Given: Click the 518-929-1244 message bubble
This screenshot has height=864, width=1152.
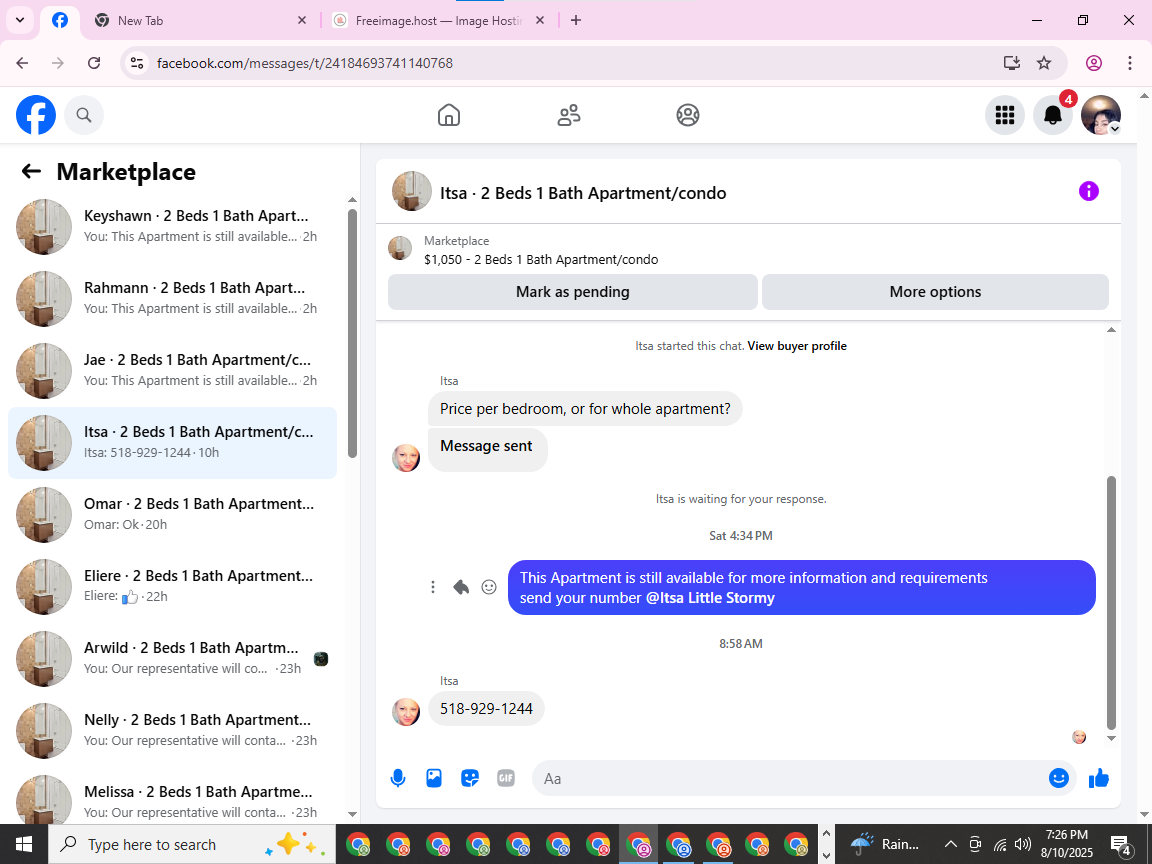Looking at the screenshot, I should [x=486, y=709].
